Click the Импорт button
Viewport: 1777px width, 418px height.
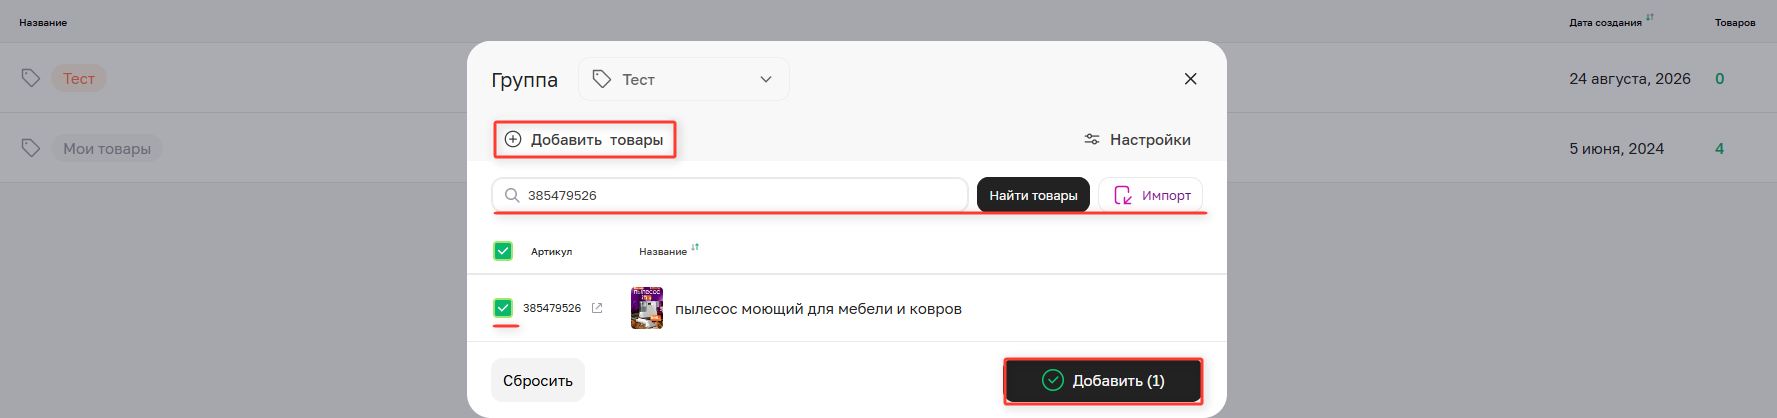pos(1151,195)
